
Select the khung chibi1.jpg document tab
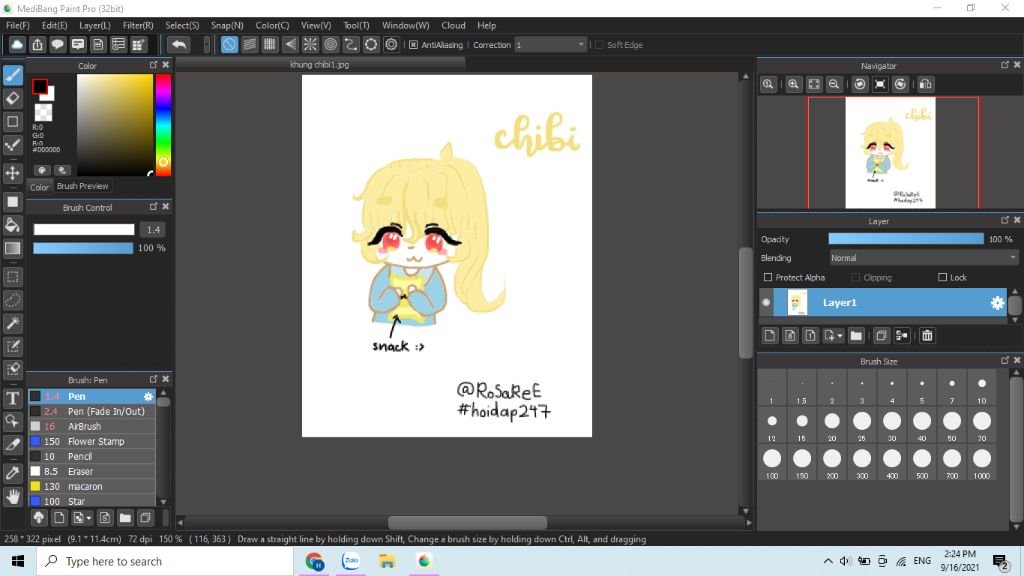coord(320,65)
